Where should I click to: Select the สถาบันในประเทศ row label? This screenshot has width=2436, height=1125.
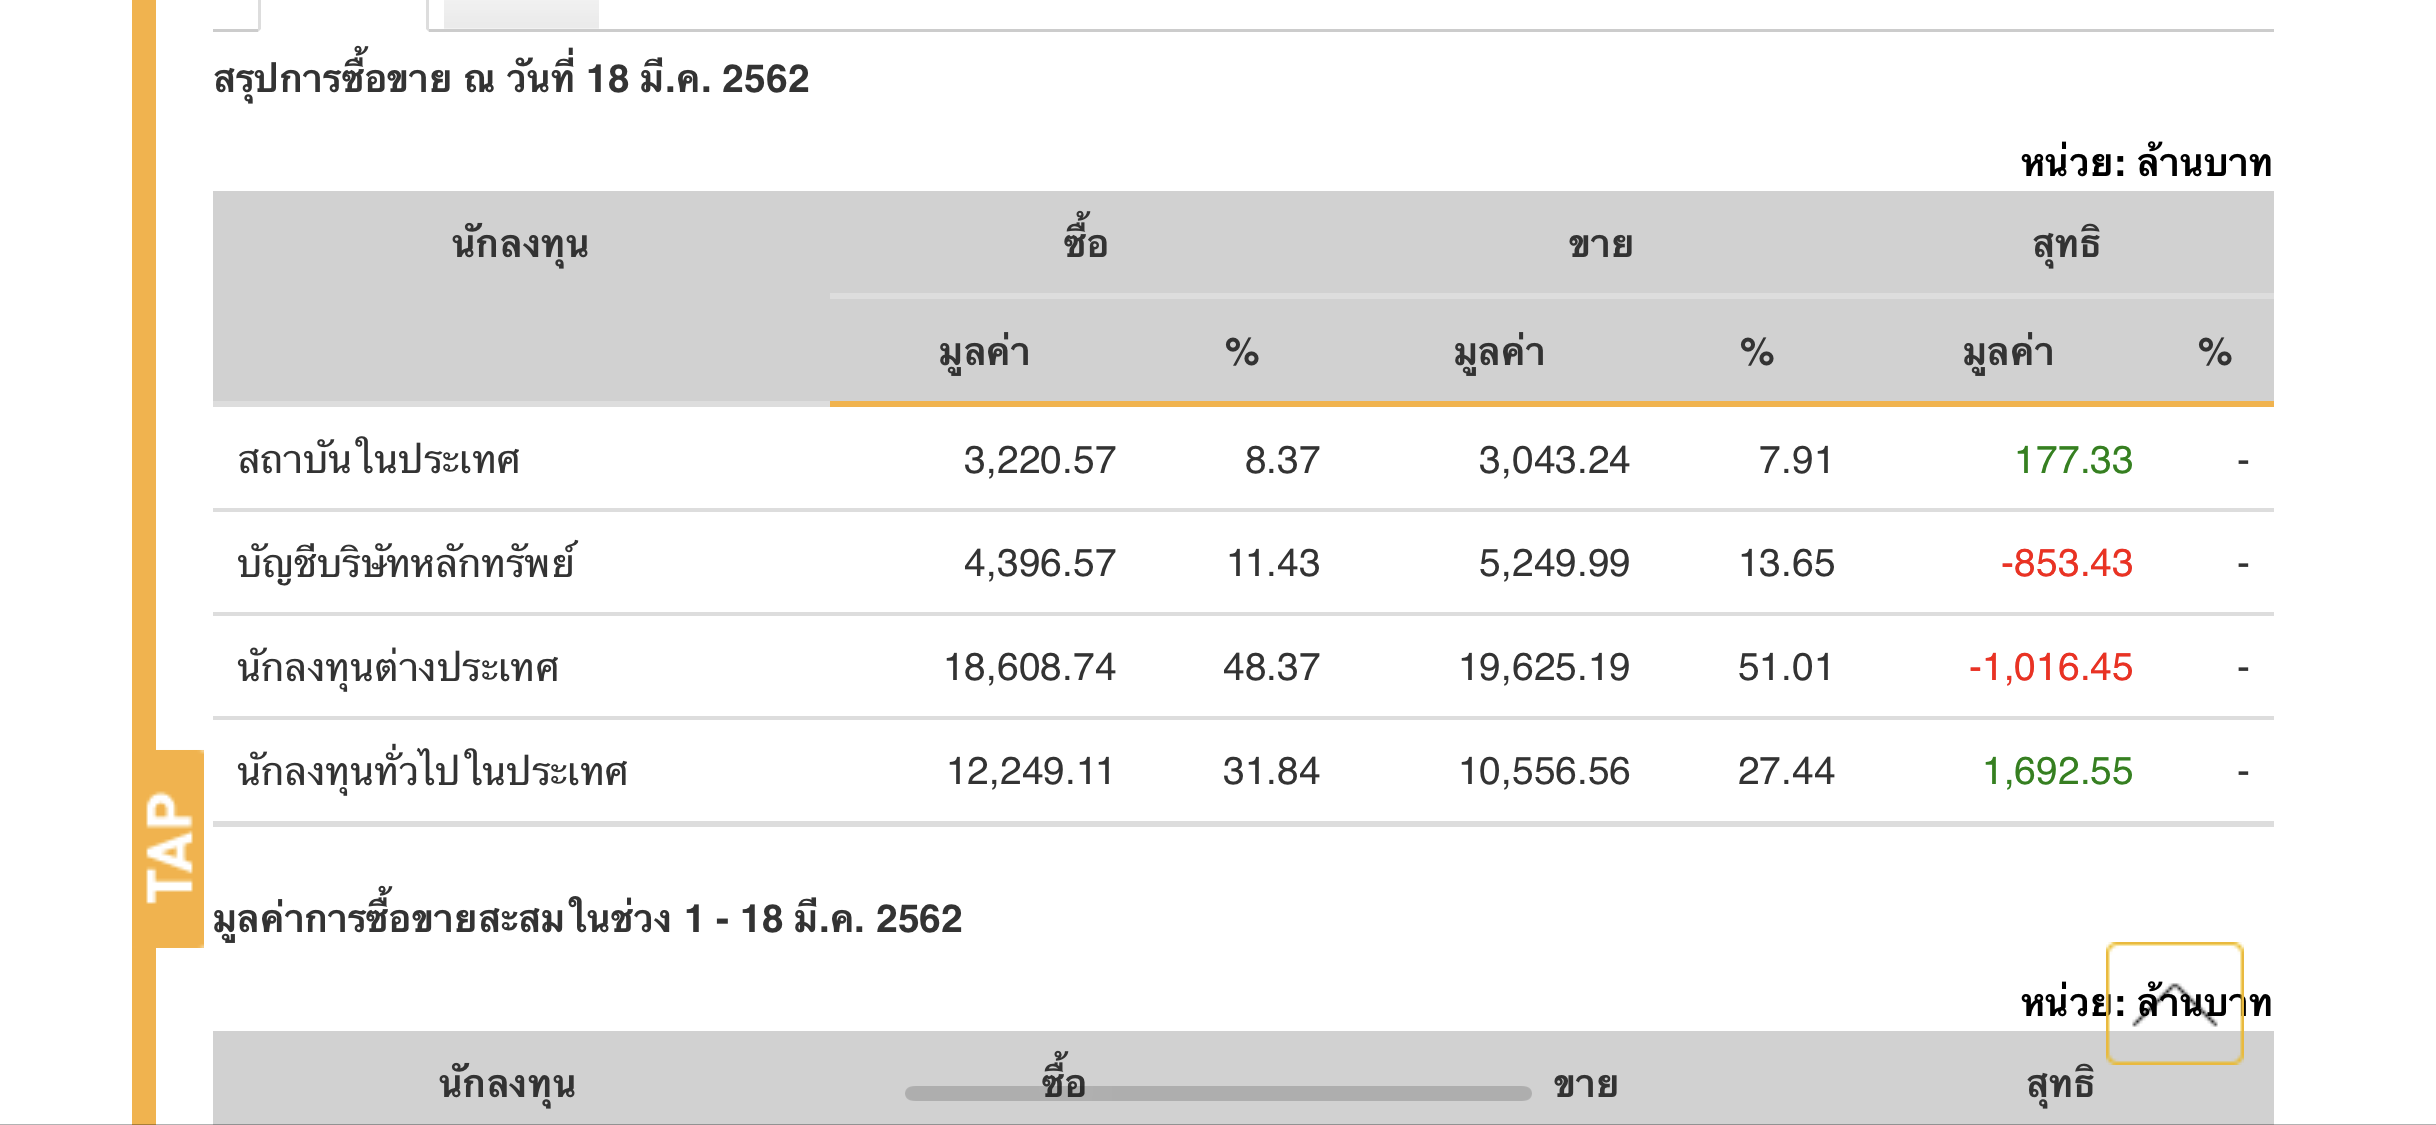pos(378,461)
